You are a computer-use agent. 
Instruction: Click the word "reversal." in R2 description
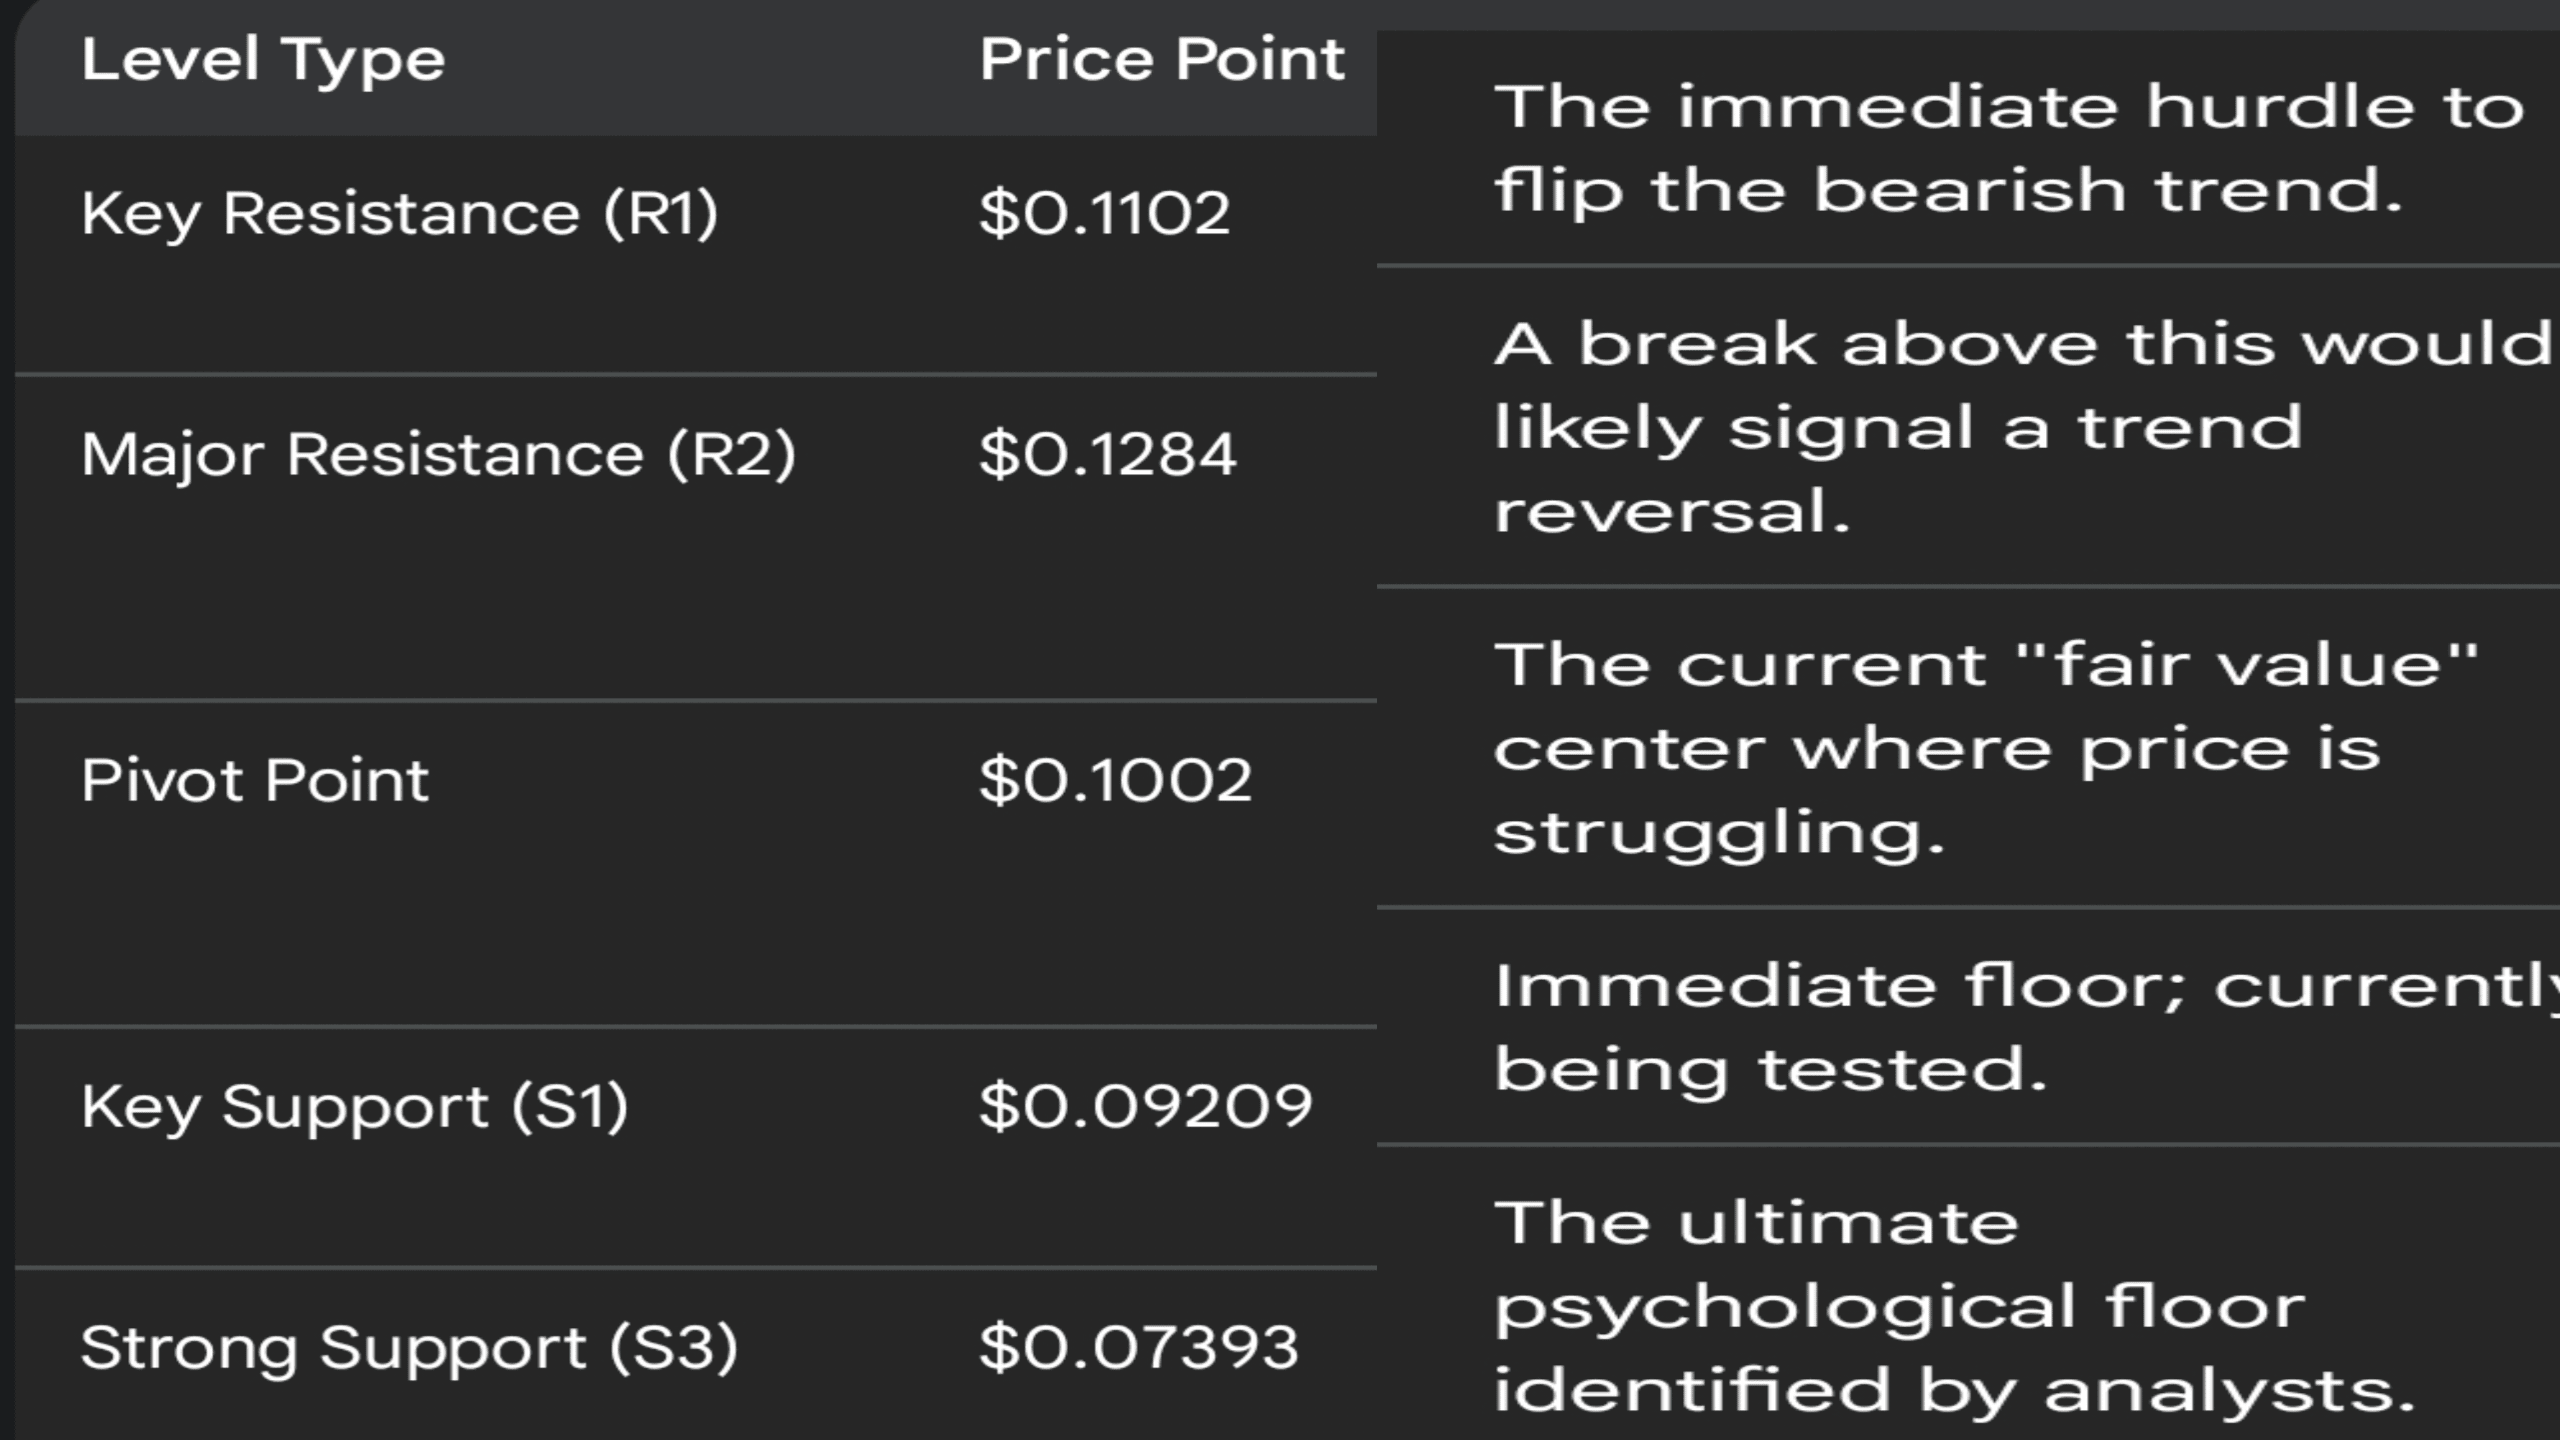click(1672, 512)
